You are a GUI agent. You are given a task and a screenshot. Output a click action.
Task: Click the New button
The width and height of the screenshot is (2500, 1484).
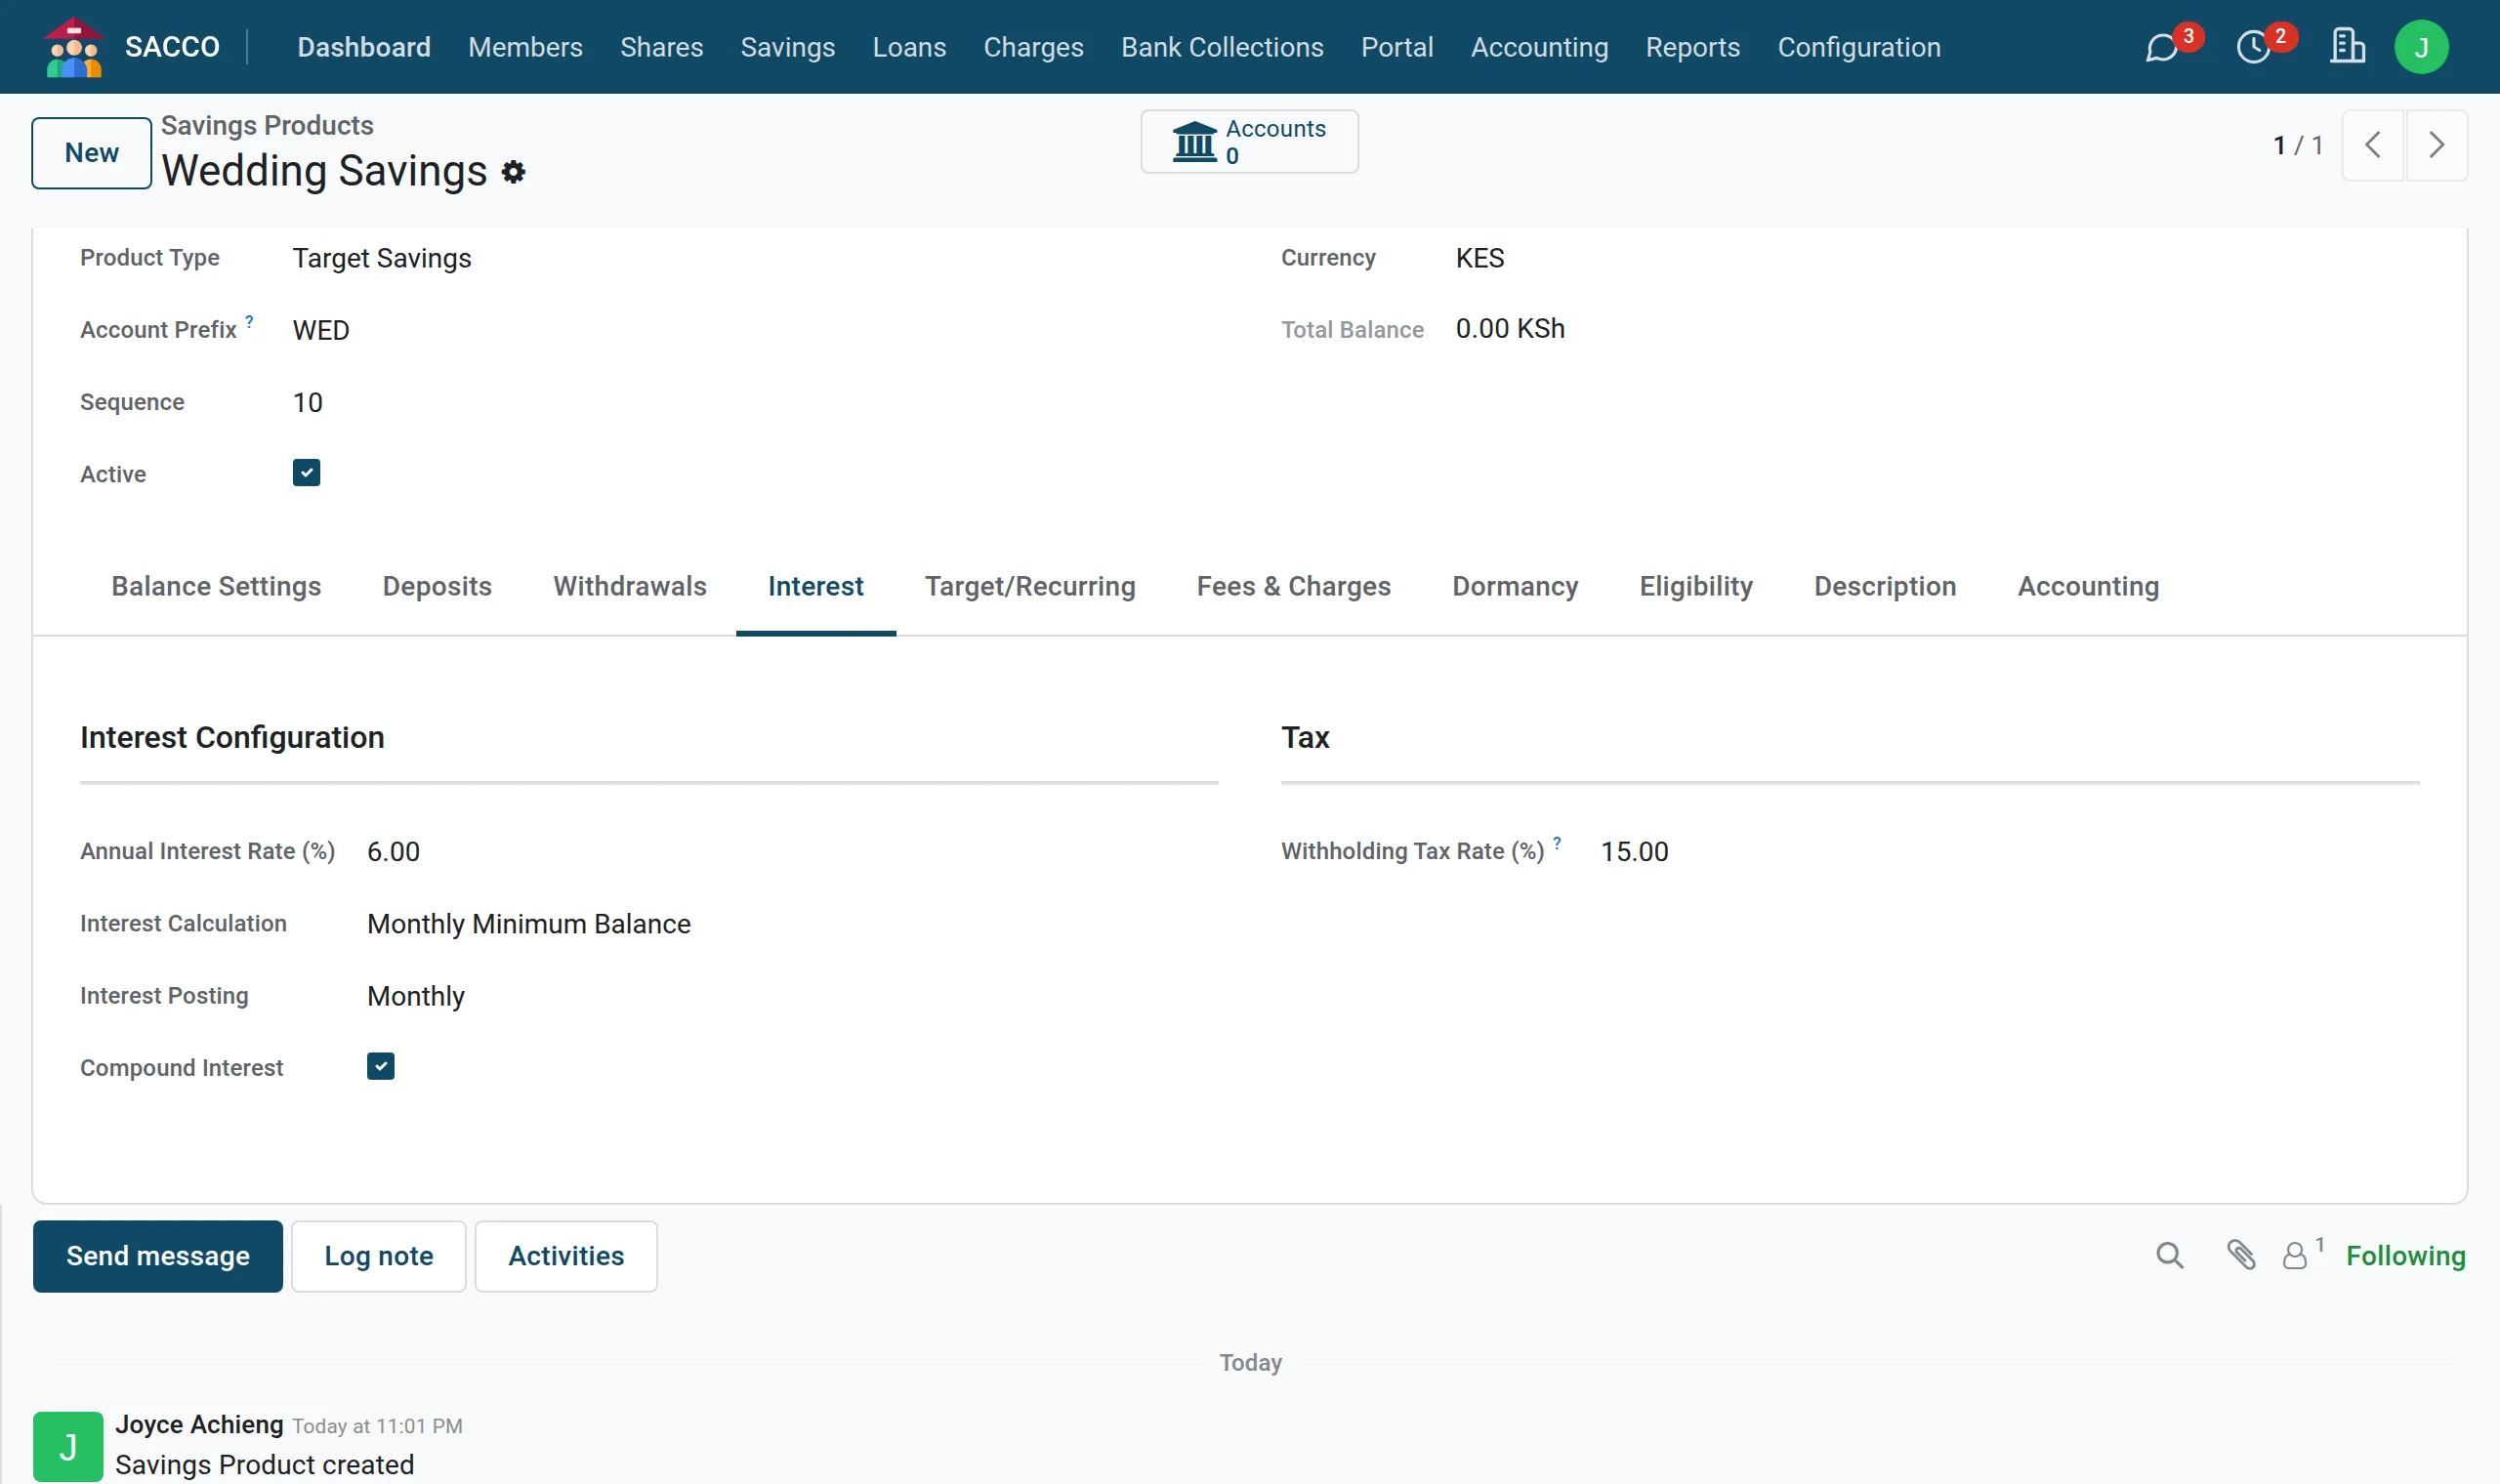pos(91,153)
